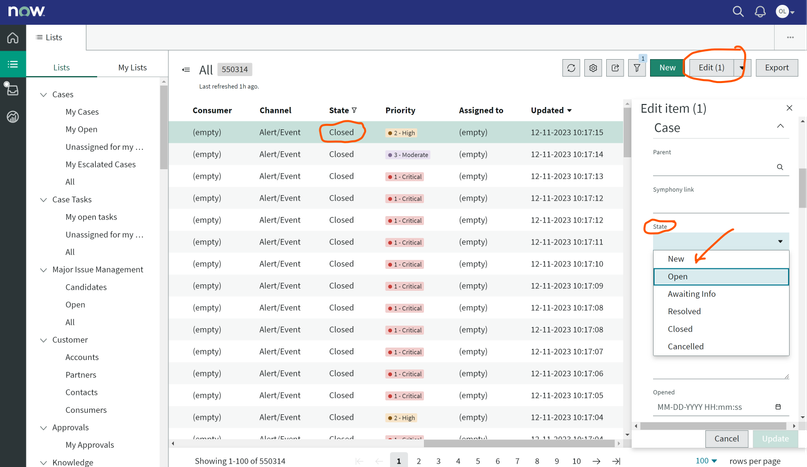This screenshot has width=807, height=467.
Task: Click the Export button
Action: (777, 68)
